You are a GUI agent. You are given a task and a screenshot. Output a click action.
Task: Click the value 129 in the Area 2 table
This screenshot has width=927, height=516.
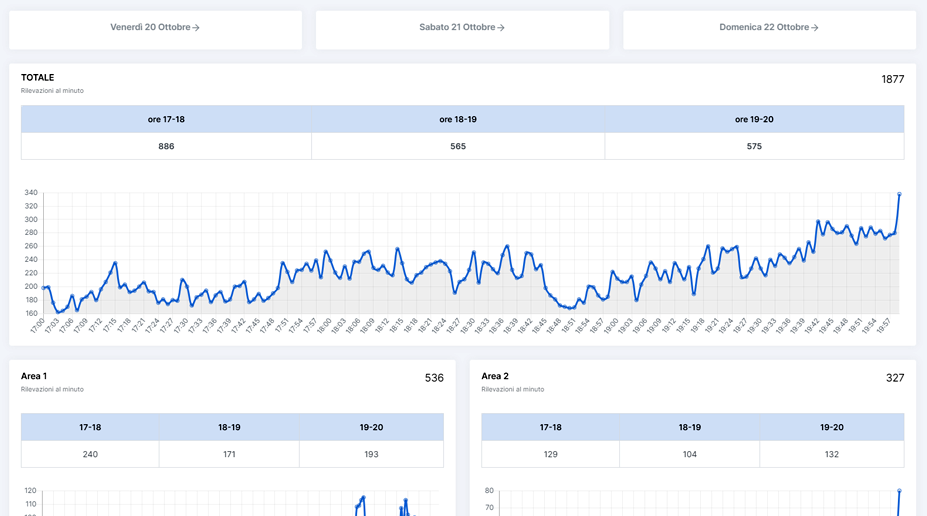[x=550, y=455]
